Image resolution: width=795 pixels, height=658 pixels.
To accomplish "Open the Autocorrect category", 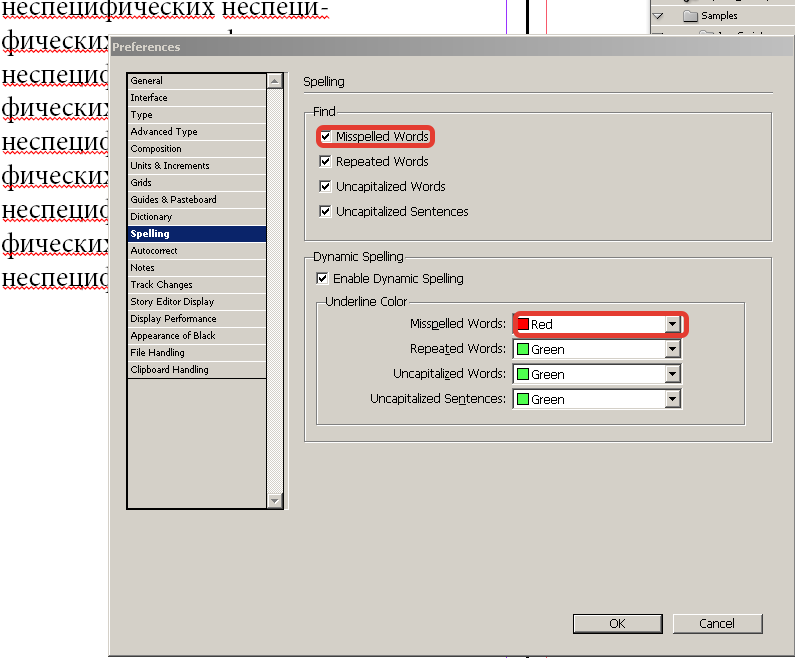I will 197,250.
